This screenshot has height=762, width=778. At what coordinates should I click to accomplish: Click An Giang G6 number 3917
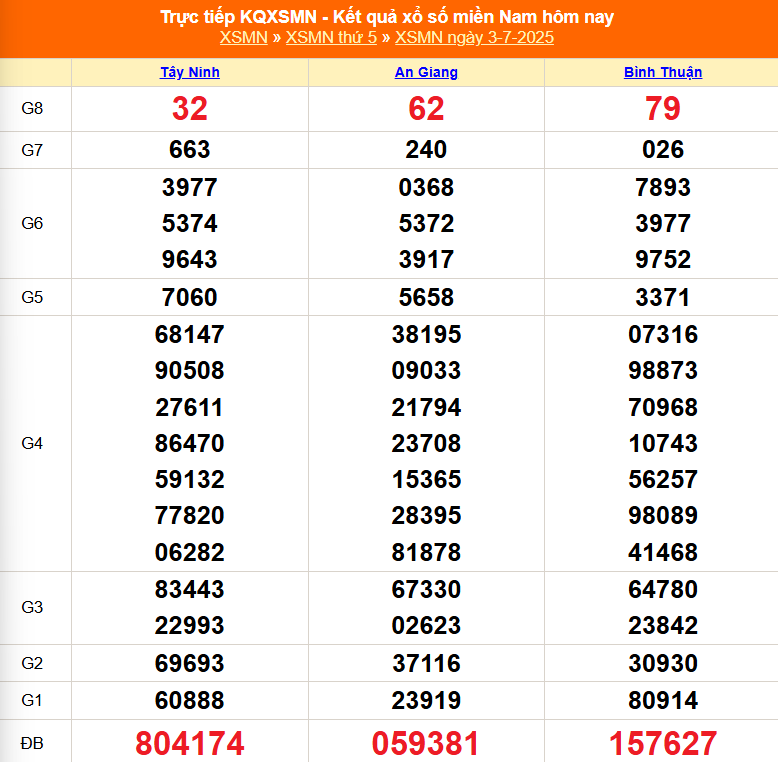pos(426,259)
